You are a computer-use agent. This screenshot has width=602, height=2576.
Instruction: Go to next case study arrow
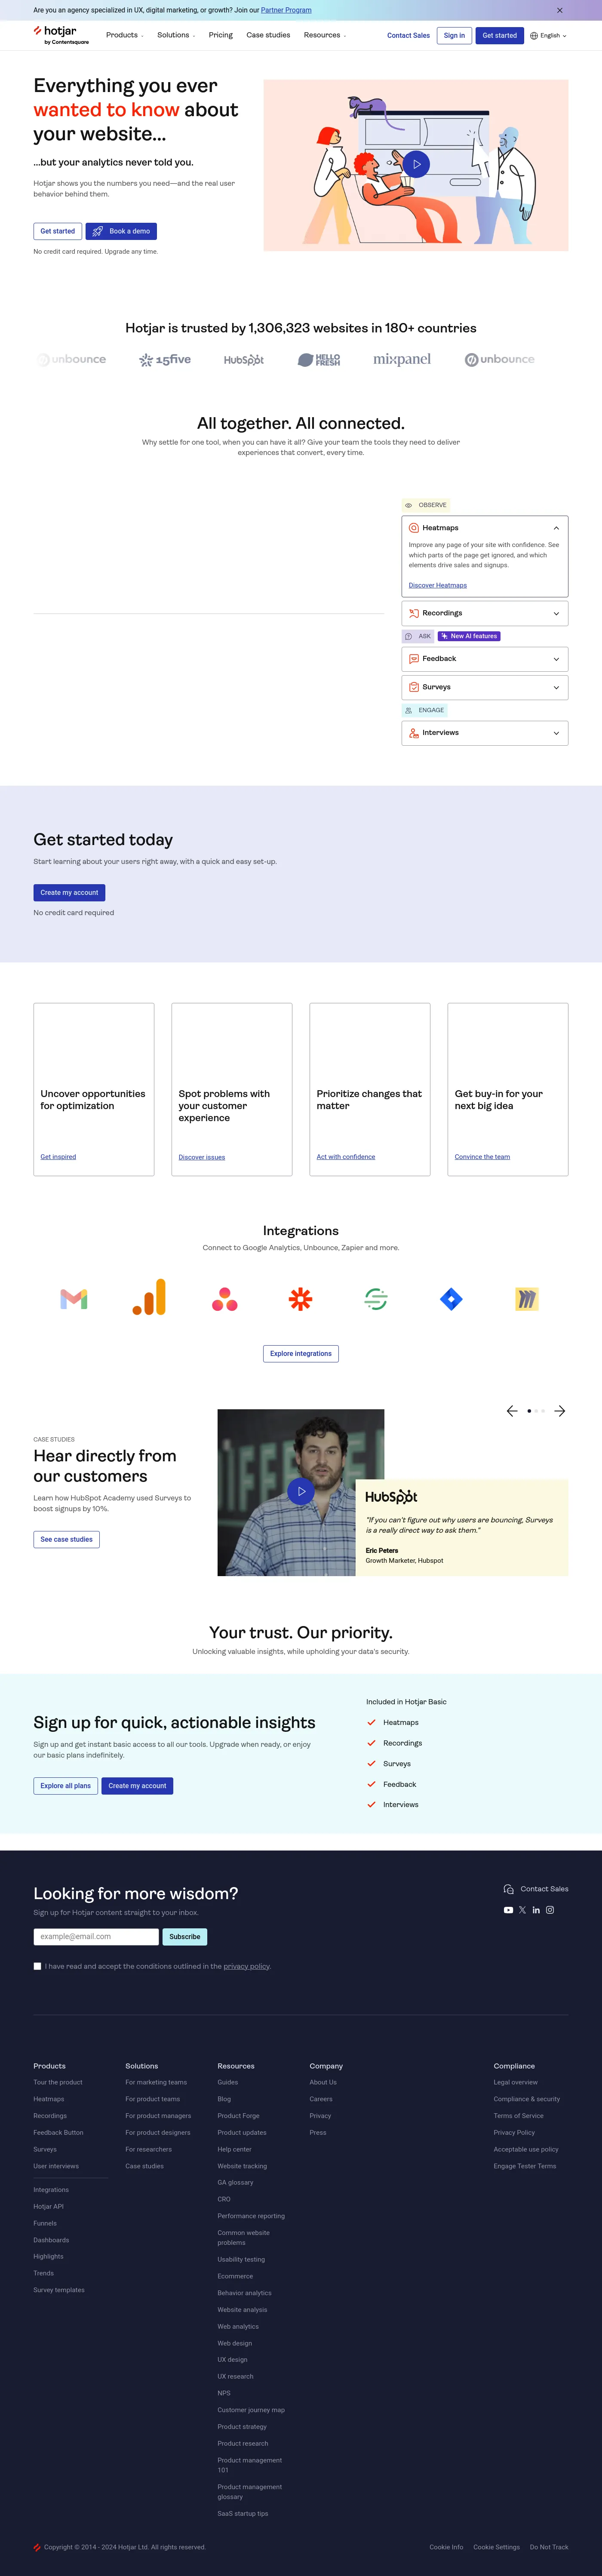pos(560,1411)
